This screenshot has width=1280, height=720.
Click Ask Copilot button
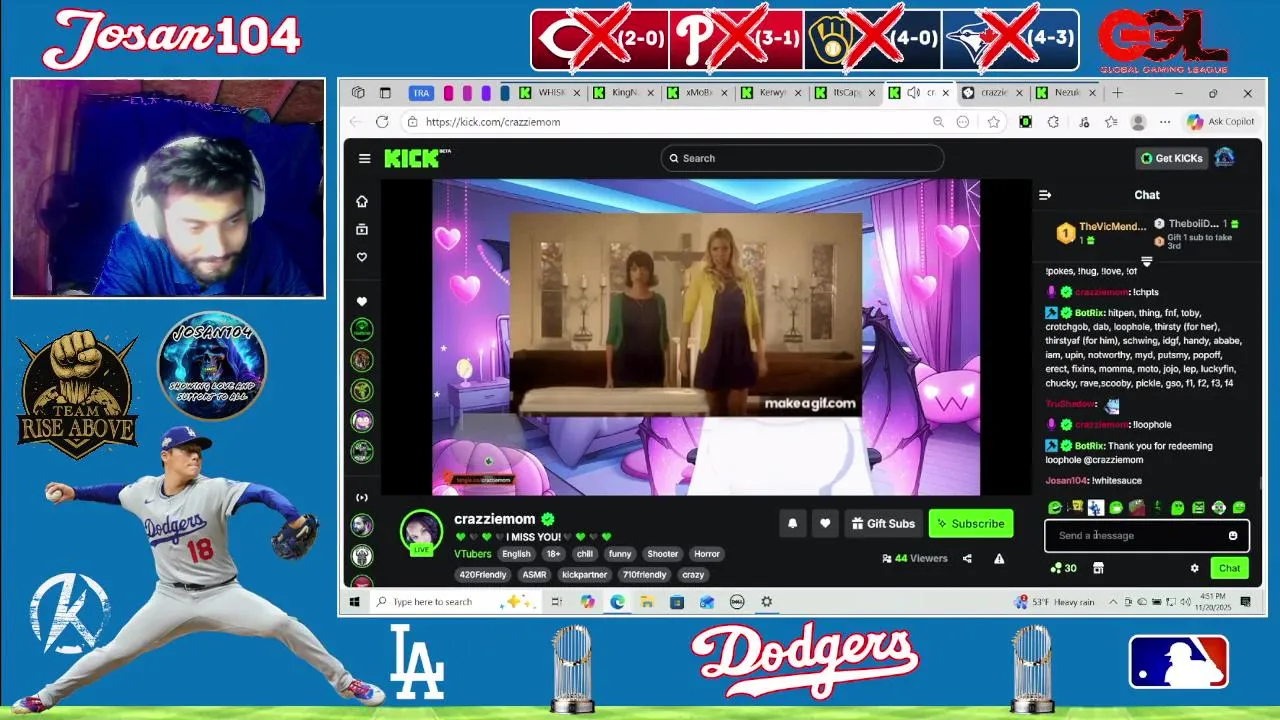coord(1220,122)
